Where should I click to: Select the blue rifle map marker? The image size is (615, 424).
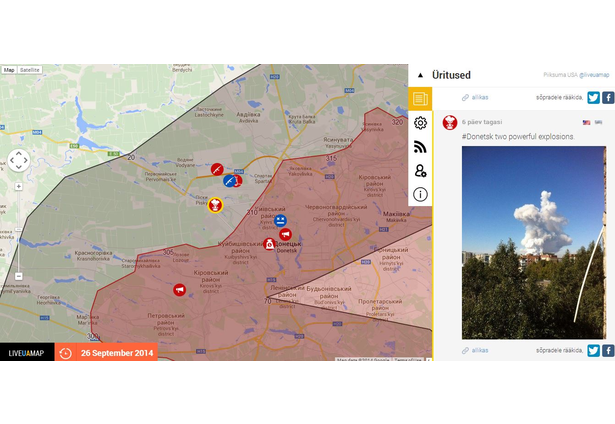coord(229,181)
